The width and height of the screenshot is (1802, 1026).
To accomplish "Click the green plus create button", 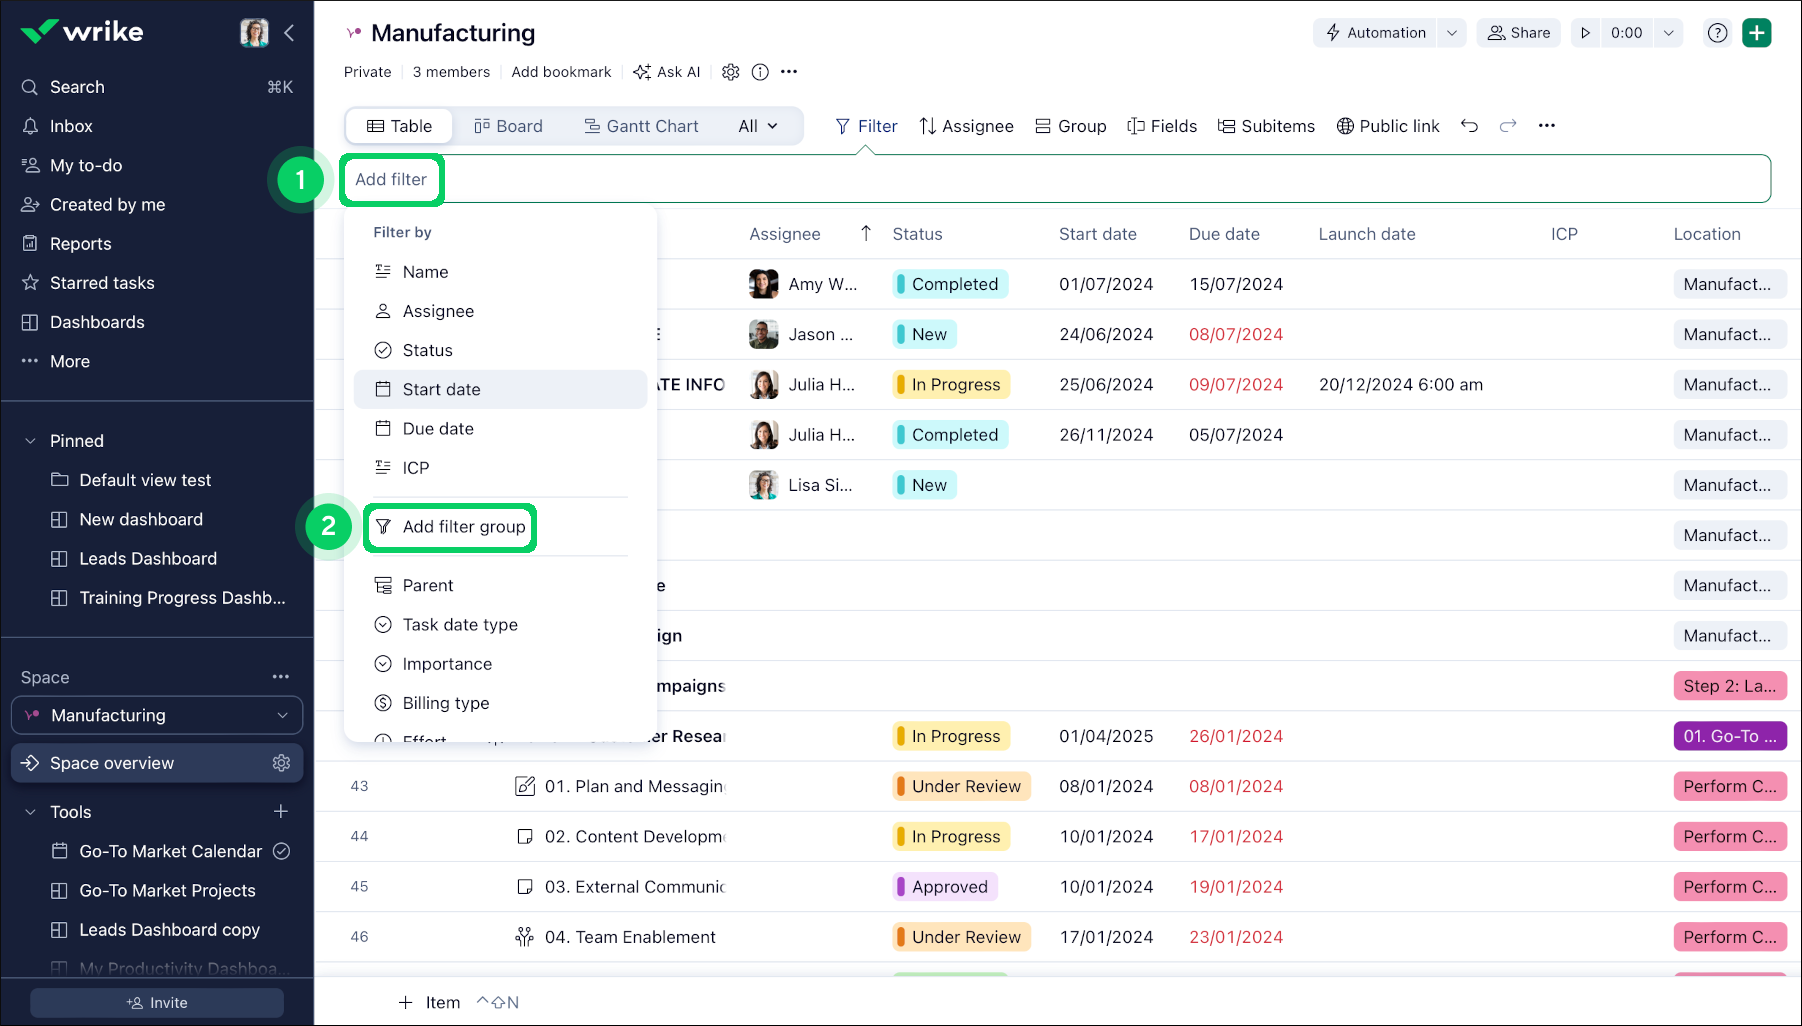I will 1756,33.
